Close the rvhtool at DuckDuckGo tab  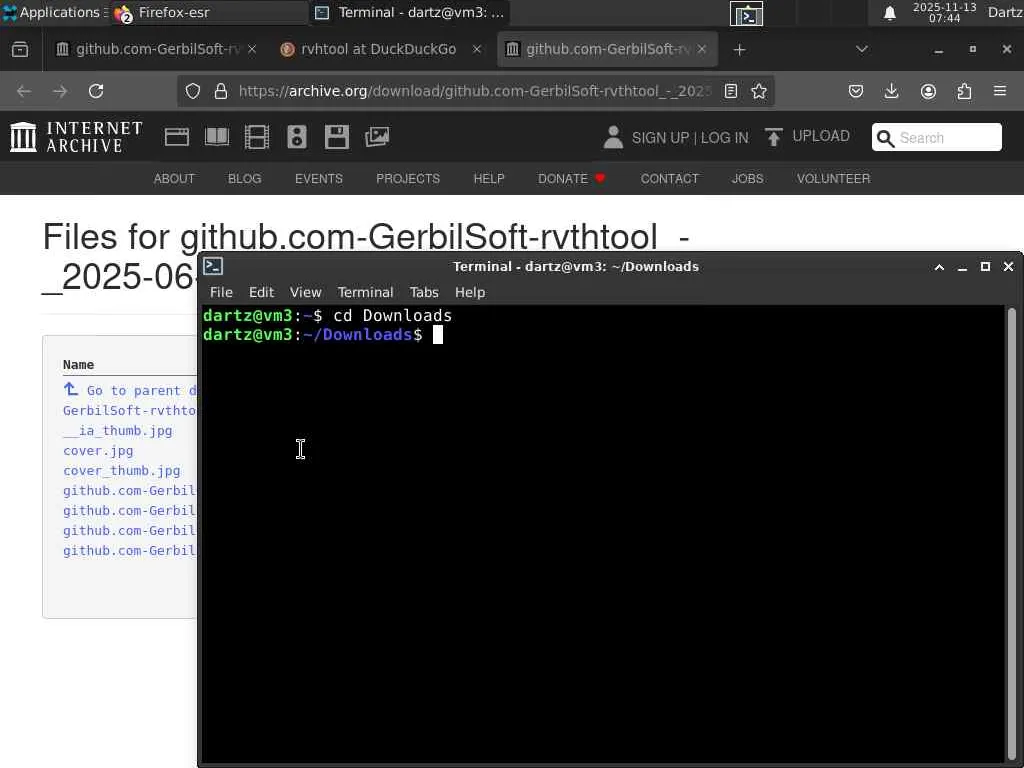(477, 49)
